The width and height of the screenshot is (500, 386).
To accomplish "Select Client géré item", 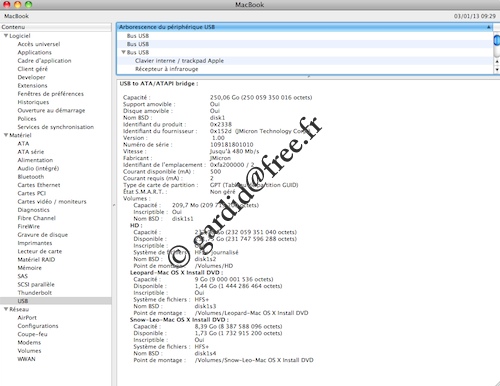I will point(32,69).
